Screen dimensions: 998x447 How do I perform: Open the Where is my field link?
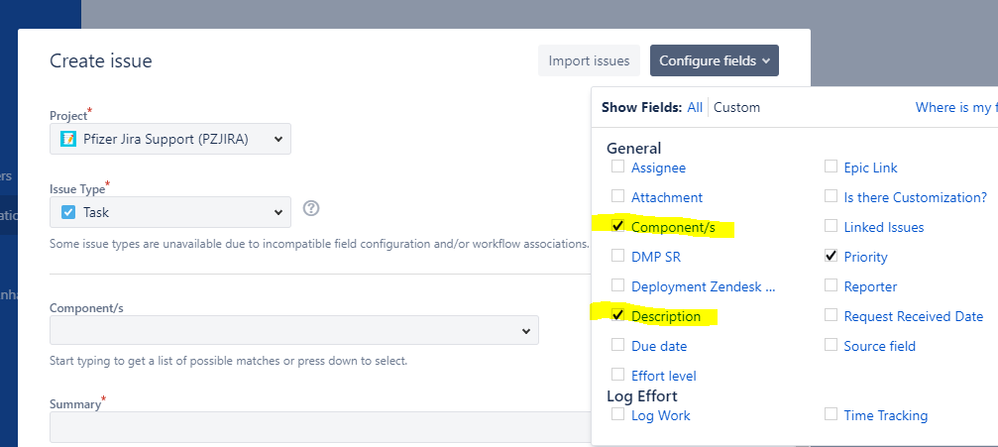(956, 108)
